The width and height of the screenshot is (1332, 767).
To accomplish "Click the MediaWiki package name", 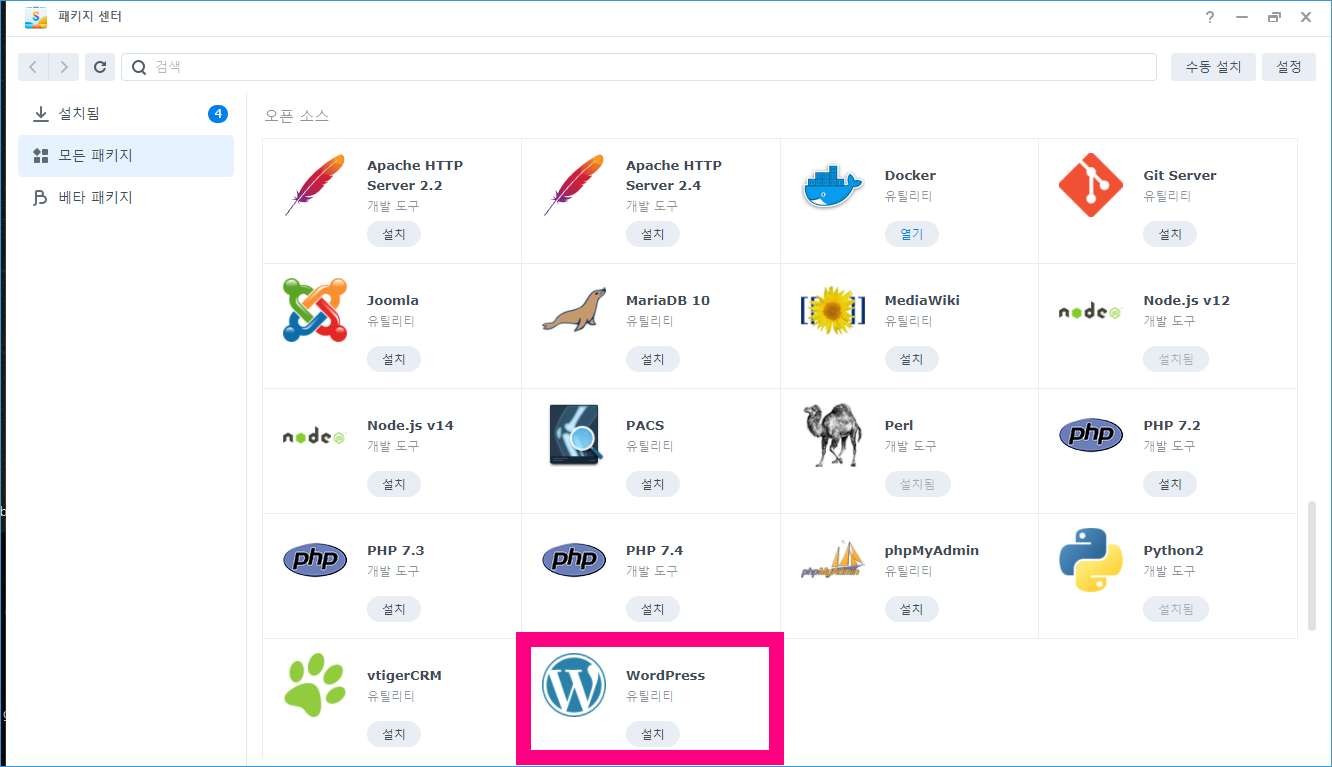I will [924, 300].
